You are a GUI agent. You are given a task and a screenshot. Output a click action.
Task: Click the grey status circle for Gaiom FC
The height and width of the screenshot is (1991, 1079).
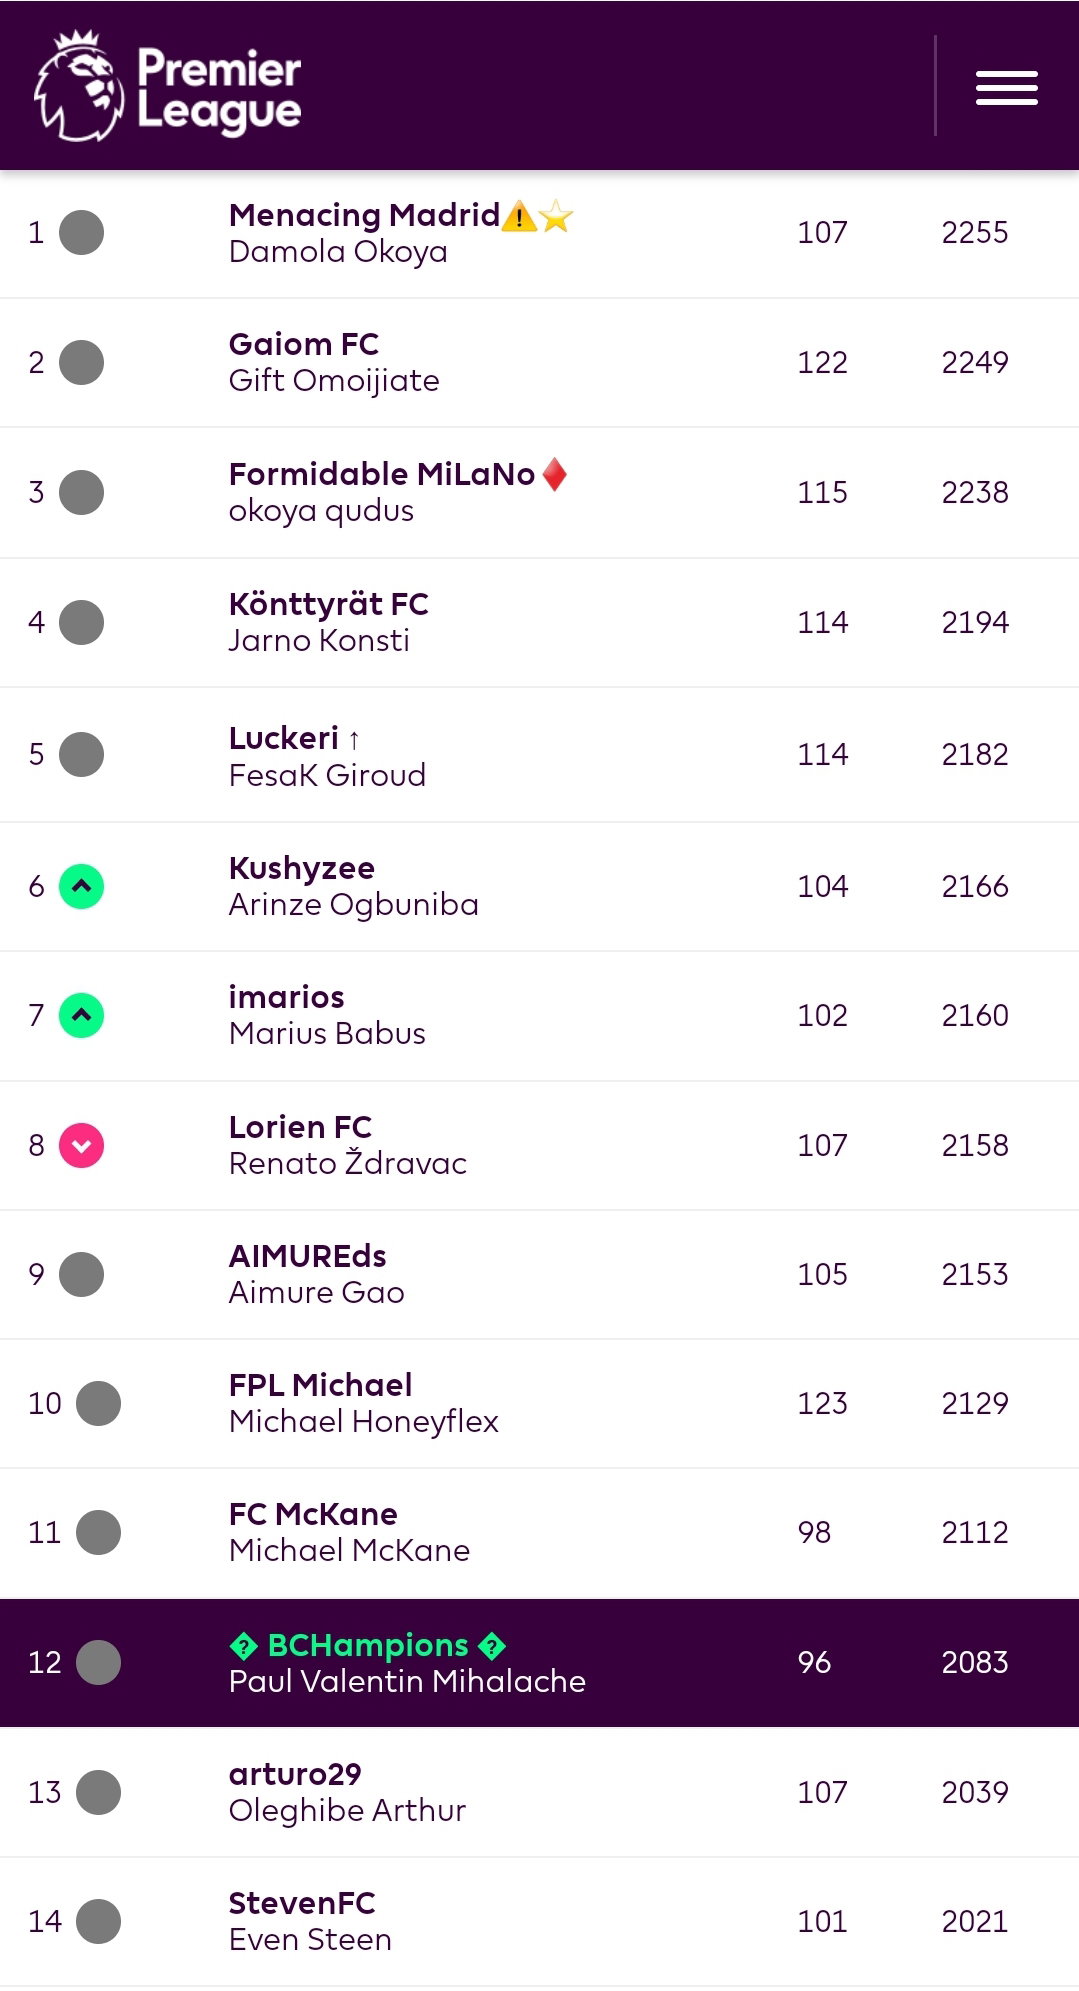[x=82, y=362]
